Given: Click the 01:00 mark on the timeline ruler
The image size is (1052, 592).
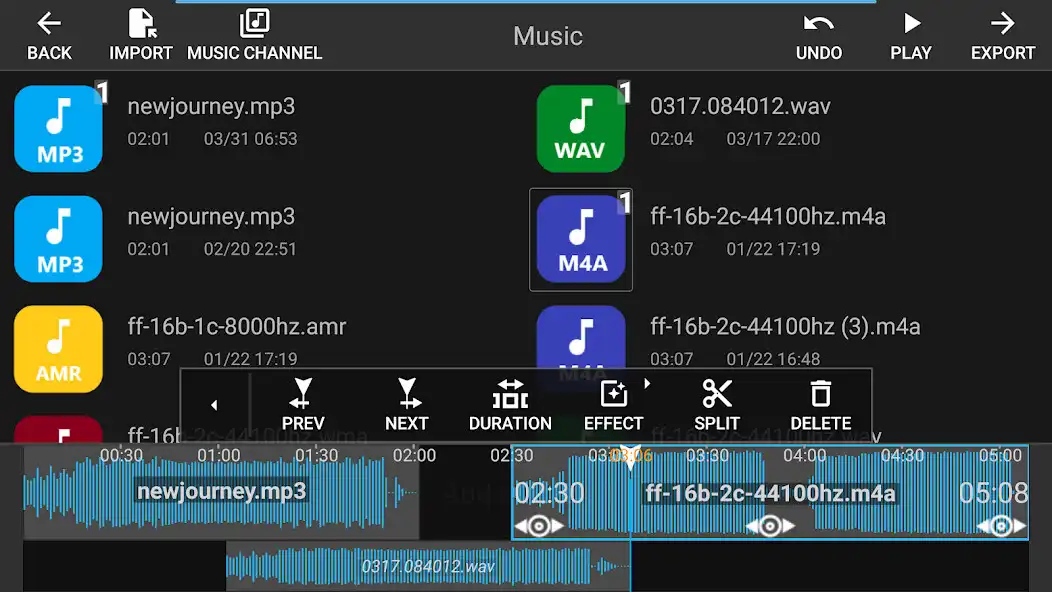Looking at the screenshot, I should [219, 456].
